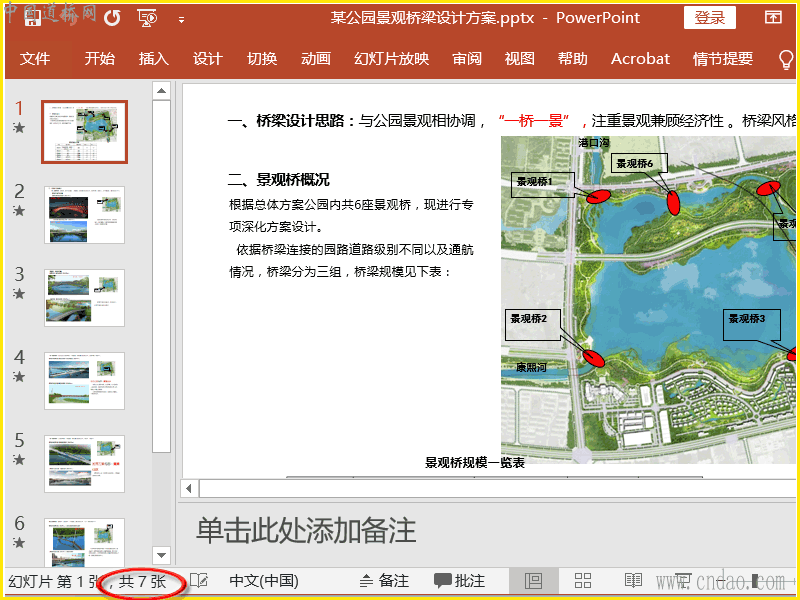The image size is (800, 600).
Task: Click the 中文(中国) language indicator
Action: 264,581
